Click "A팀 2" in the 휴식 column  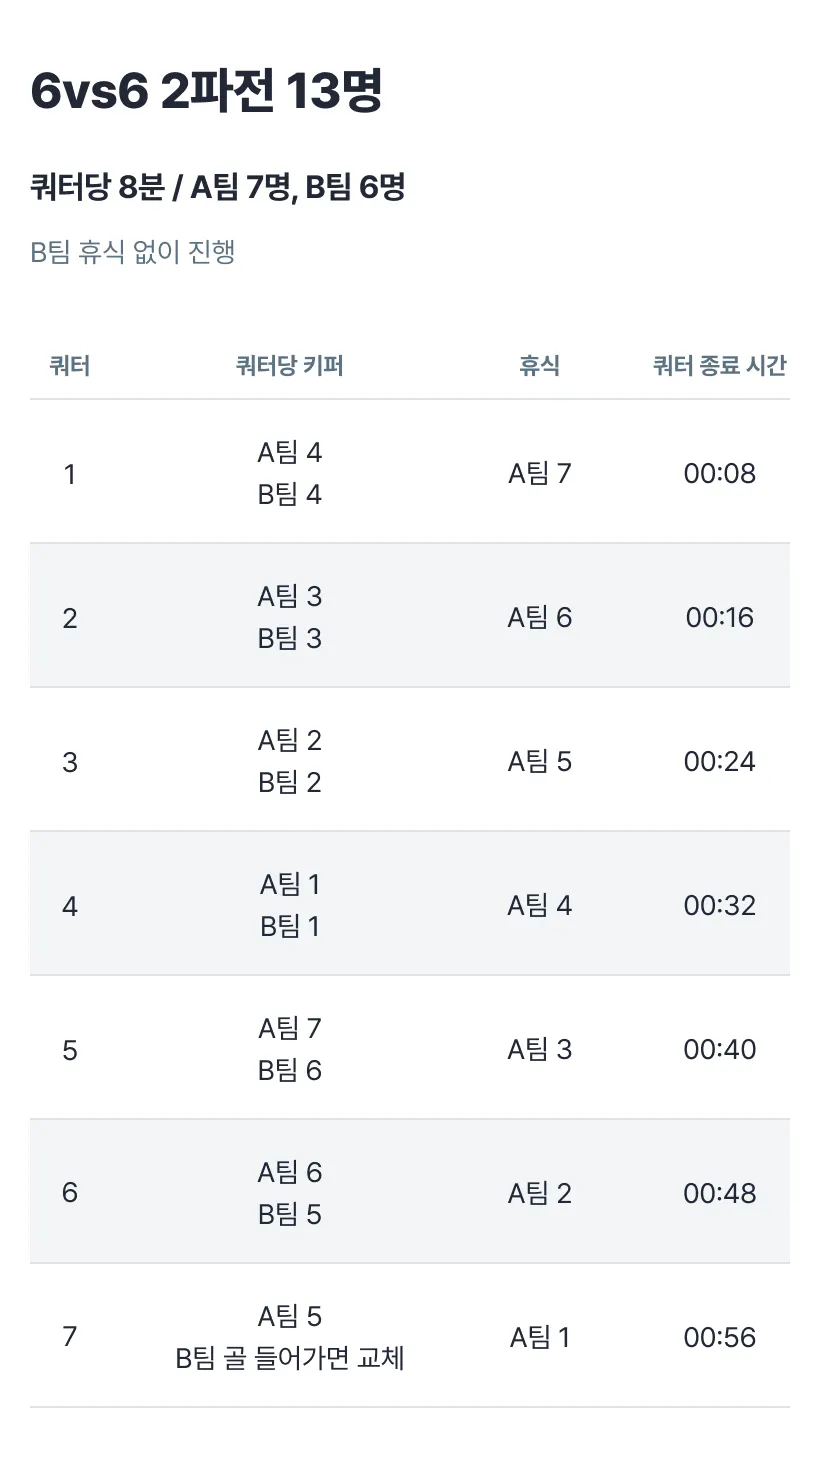[540, 1194]
